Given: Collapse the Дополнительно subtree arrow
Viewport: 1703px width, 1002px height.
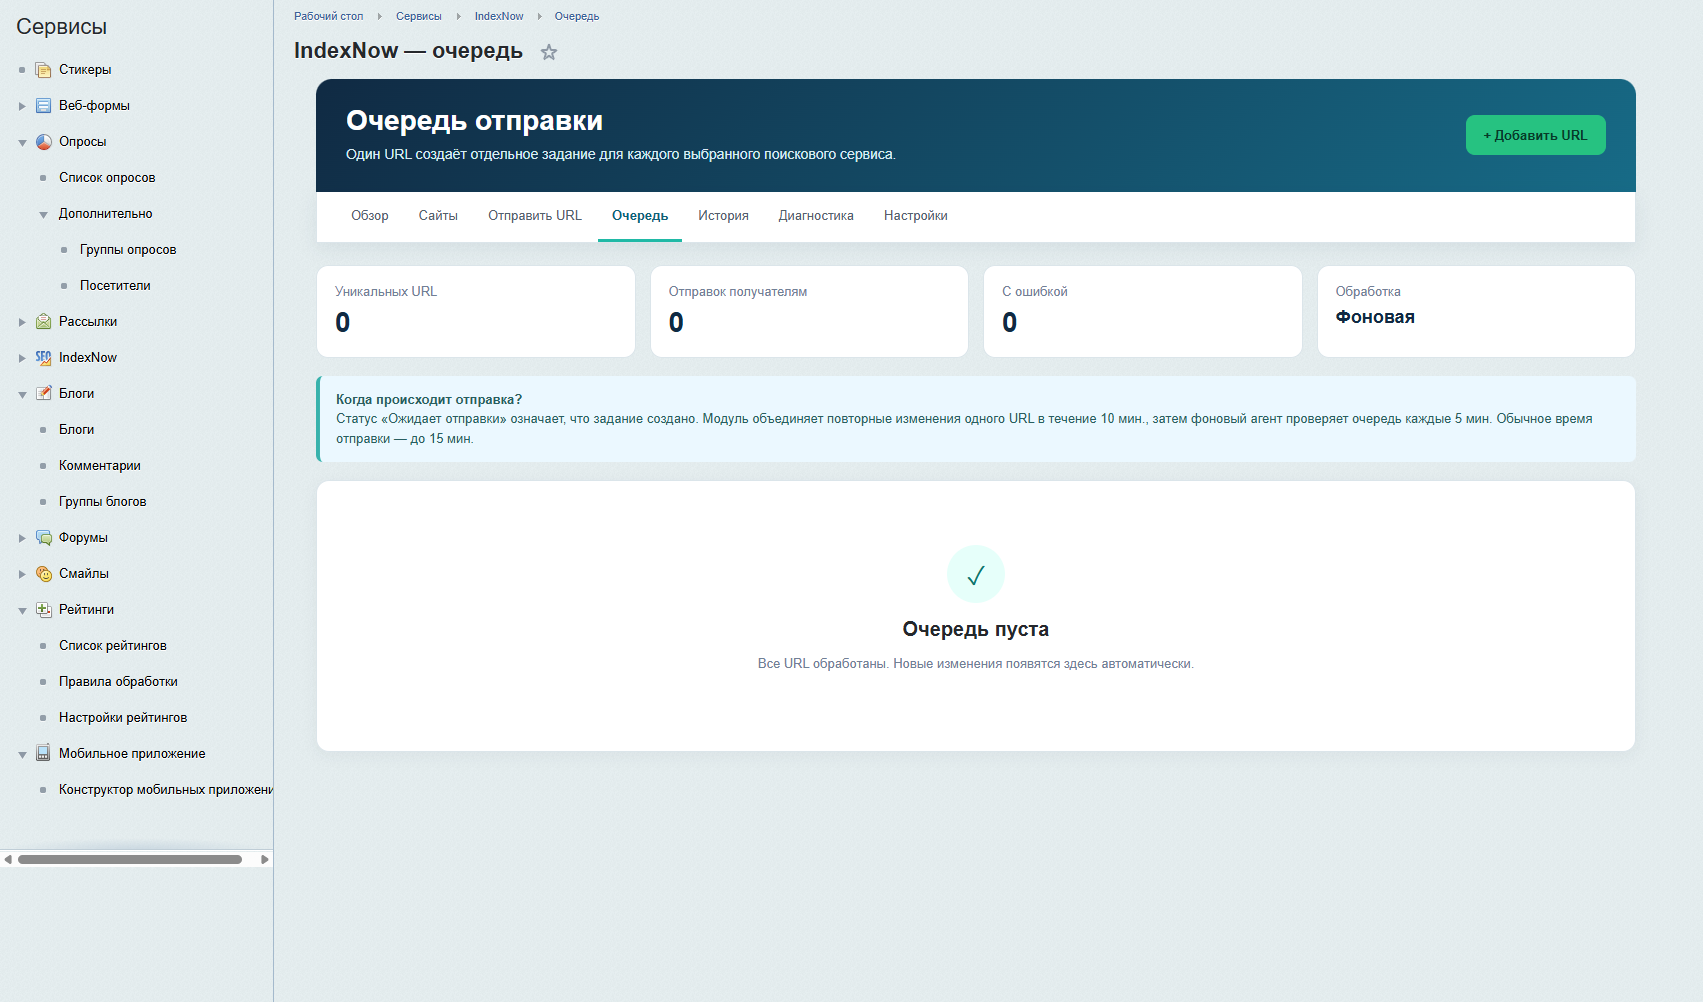Looking at the screenshot, I should click(43, 215).
